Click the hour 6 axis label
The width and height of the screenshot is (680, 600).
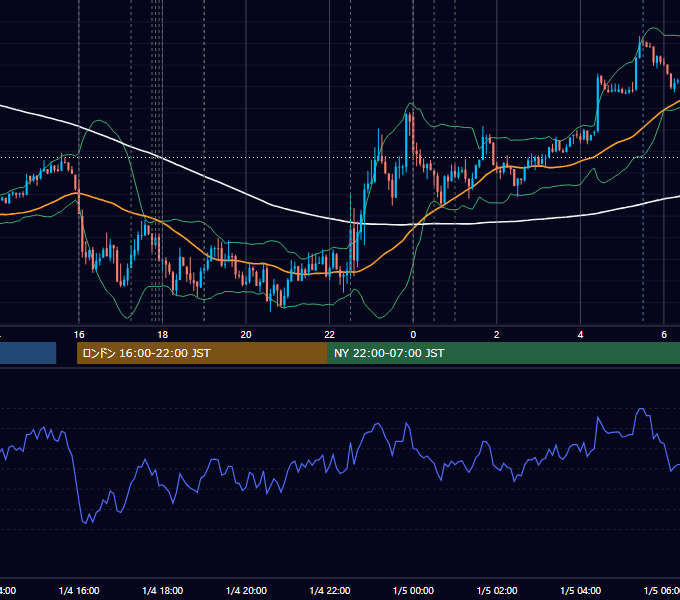click(x=664, y=335)
